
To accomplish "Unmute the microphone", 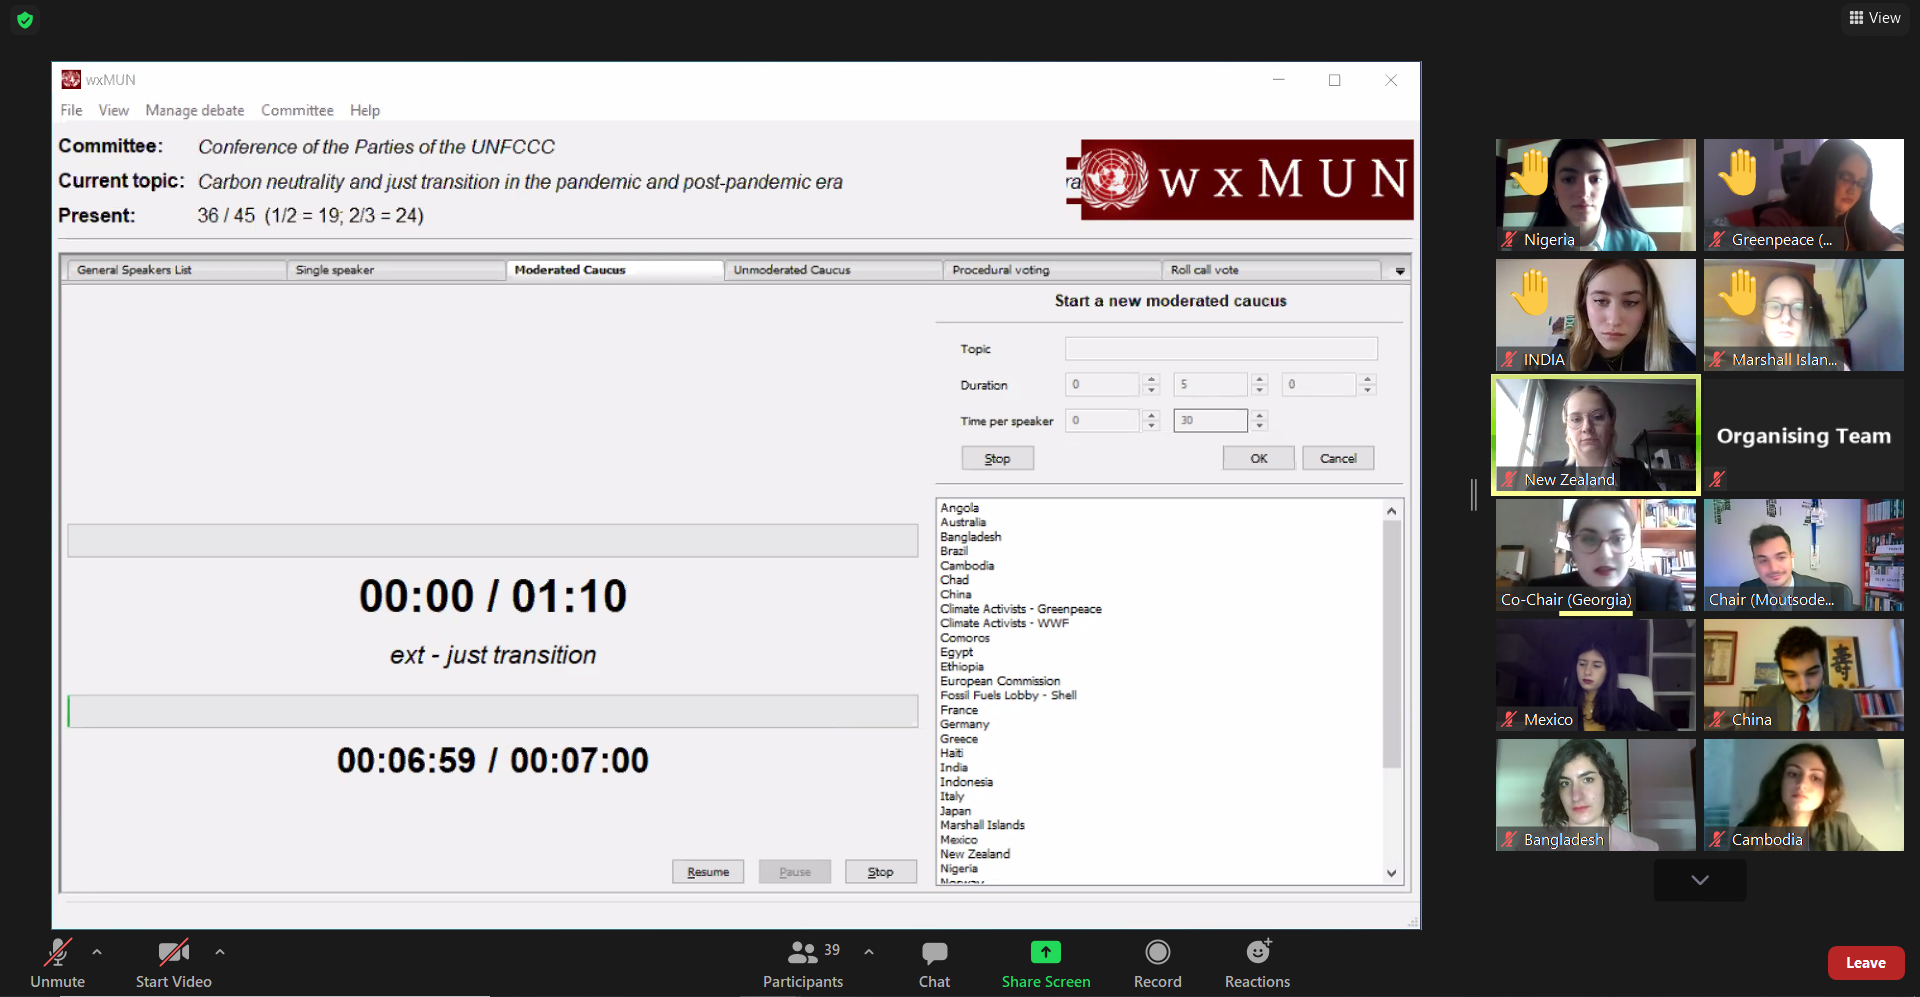I will pyautogui.click(x=57, y=952).
